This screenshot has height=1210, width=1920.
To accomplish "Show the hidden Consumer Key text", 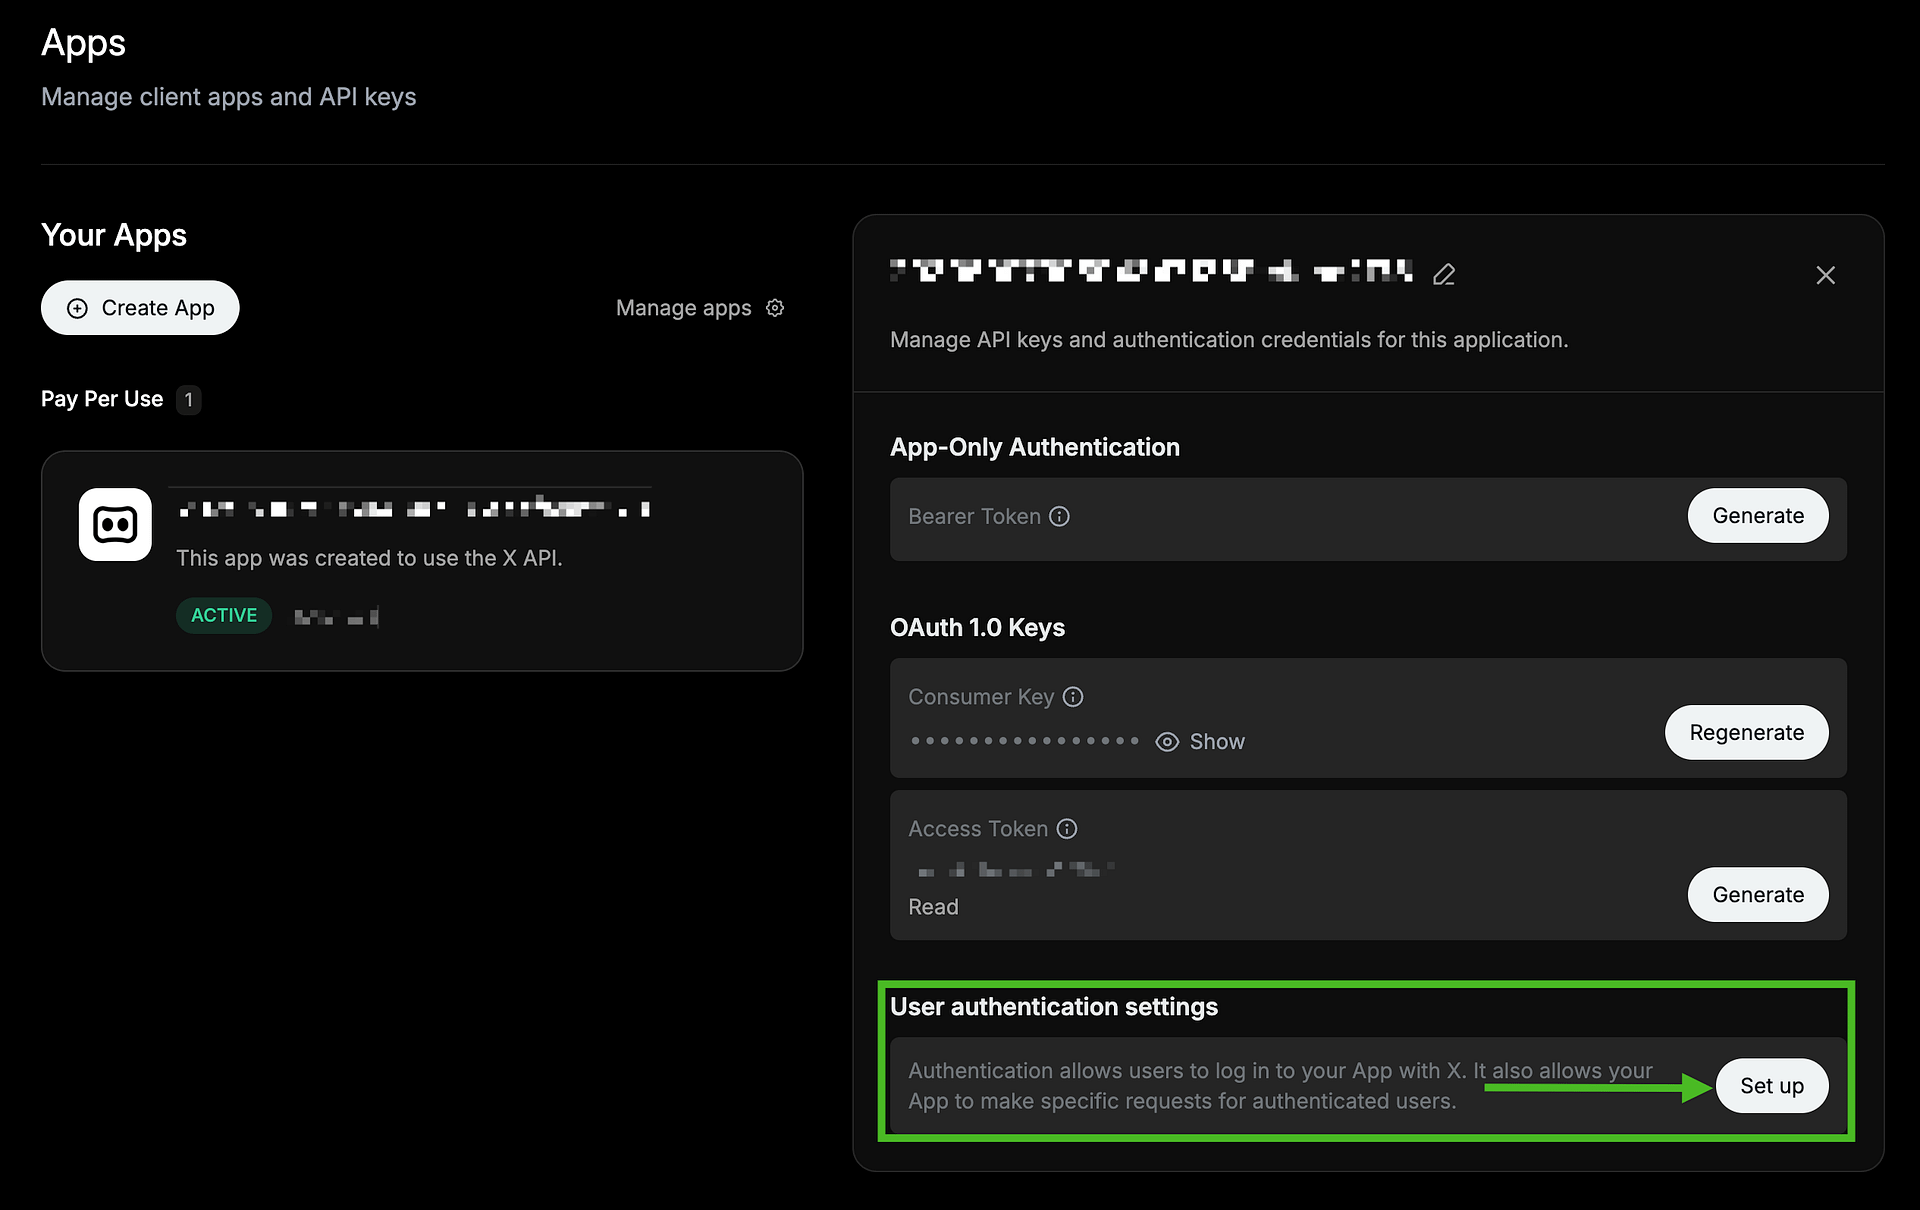I will pyautogui.click(x=1216, y=742).
